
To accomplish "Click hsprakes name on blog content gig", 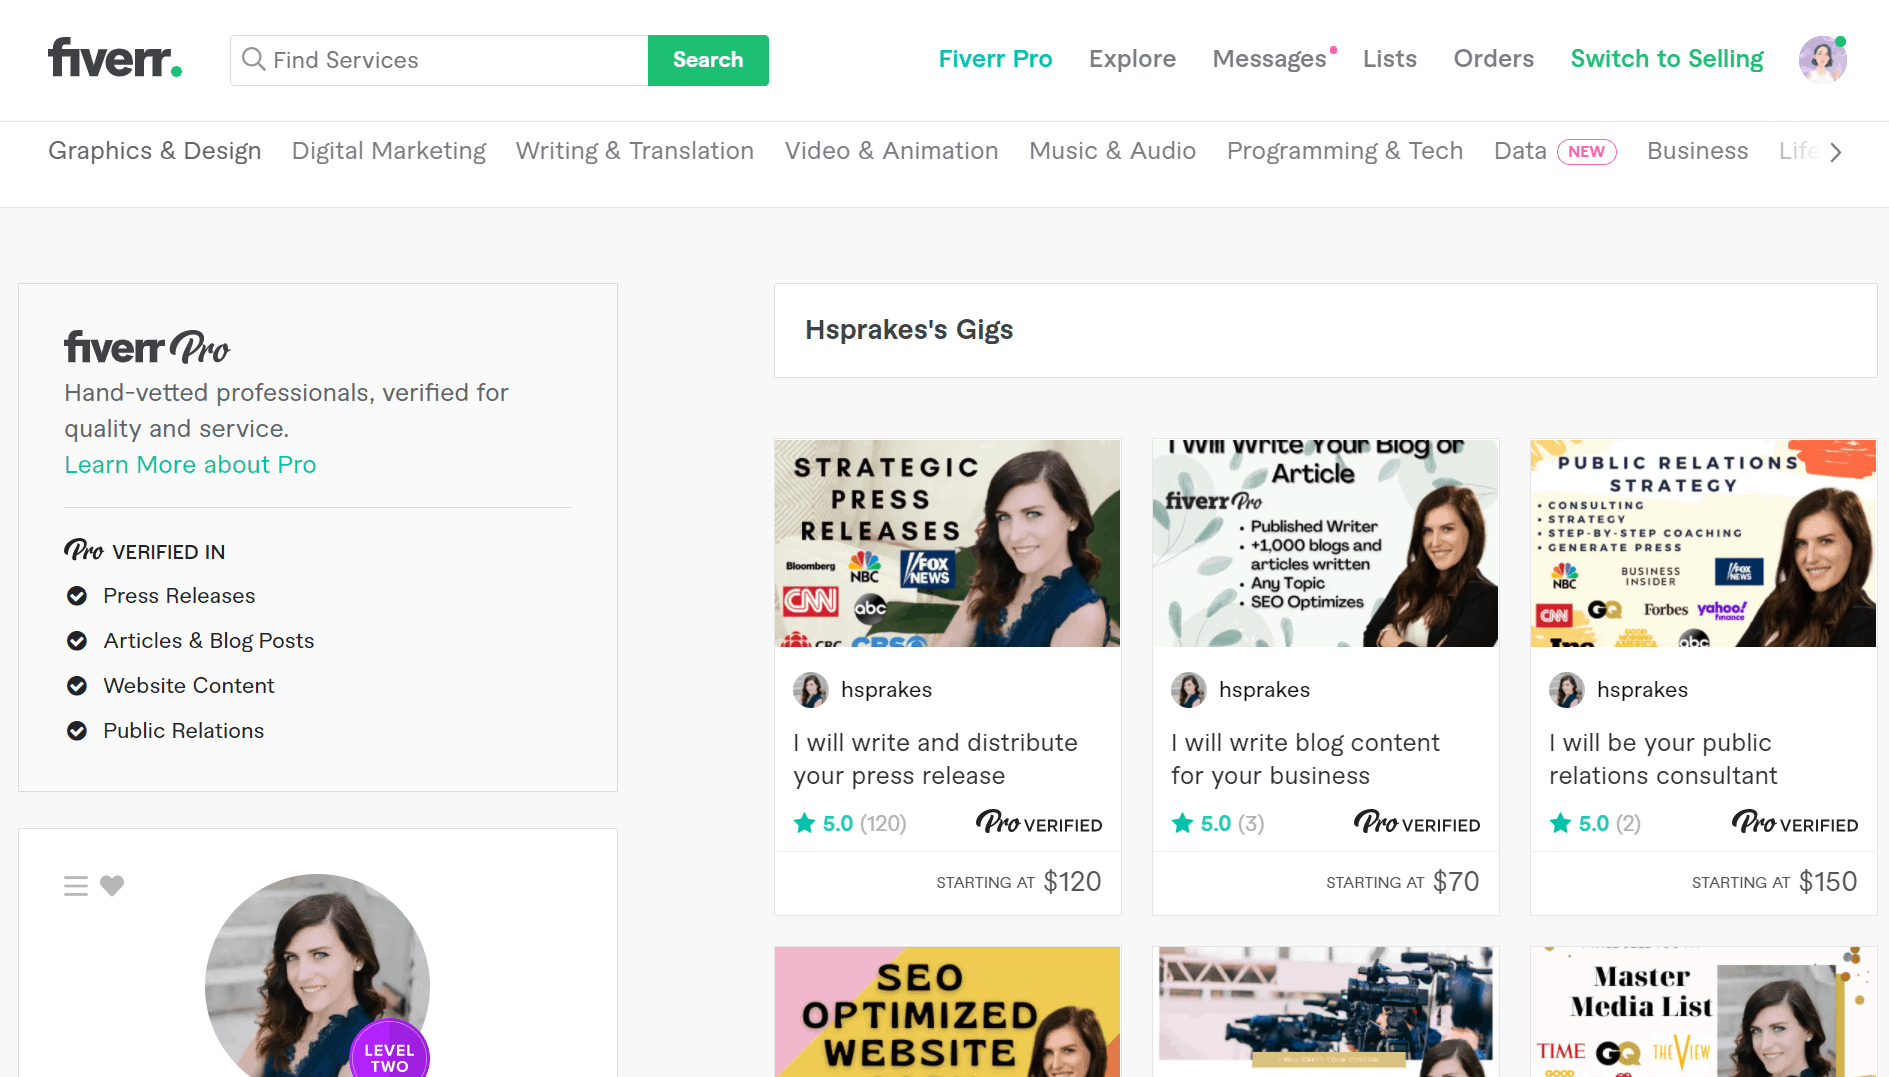I will 1264,690.
